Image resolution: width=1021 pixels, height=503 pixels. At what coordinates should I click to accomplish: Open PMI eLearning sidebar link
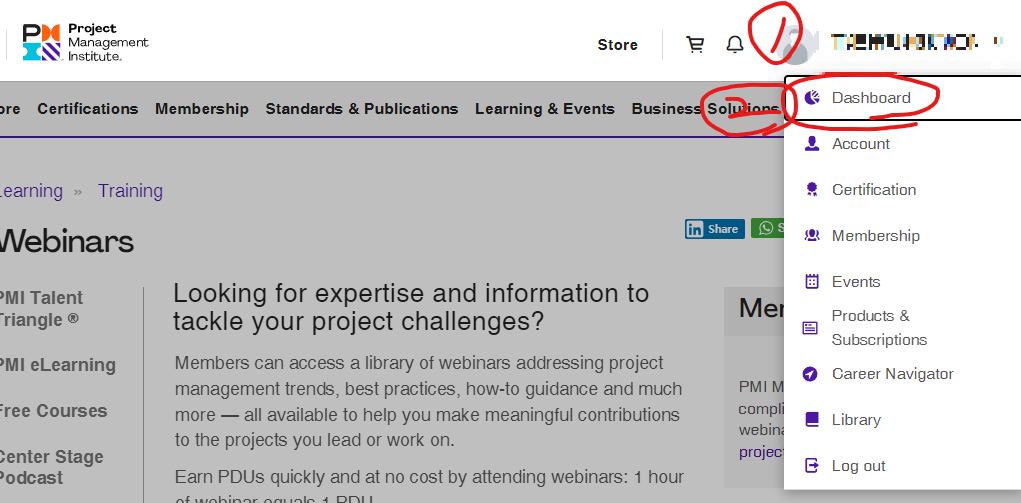57,365
